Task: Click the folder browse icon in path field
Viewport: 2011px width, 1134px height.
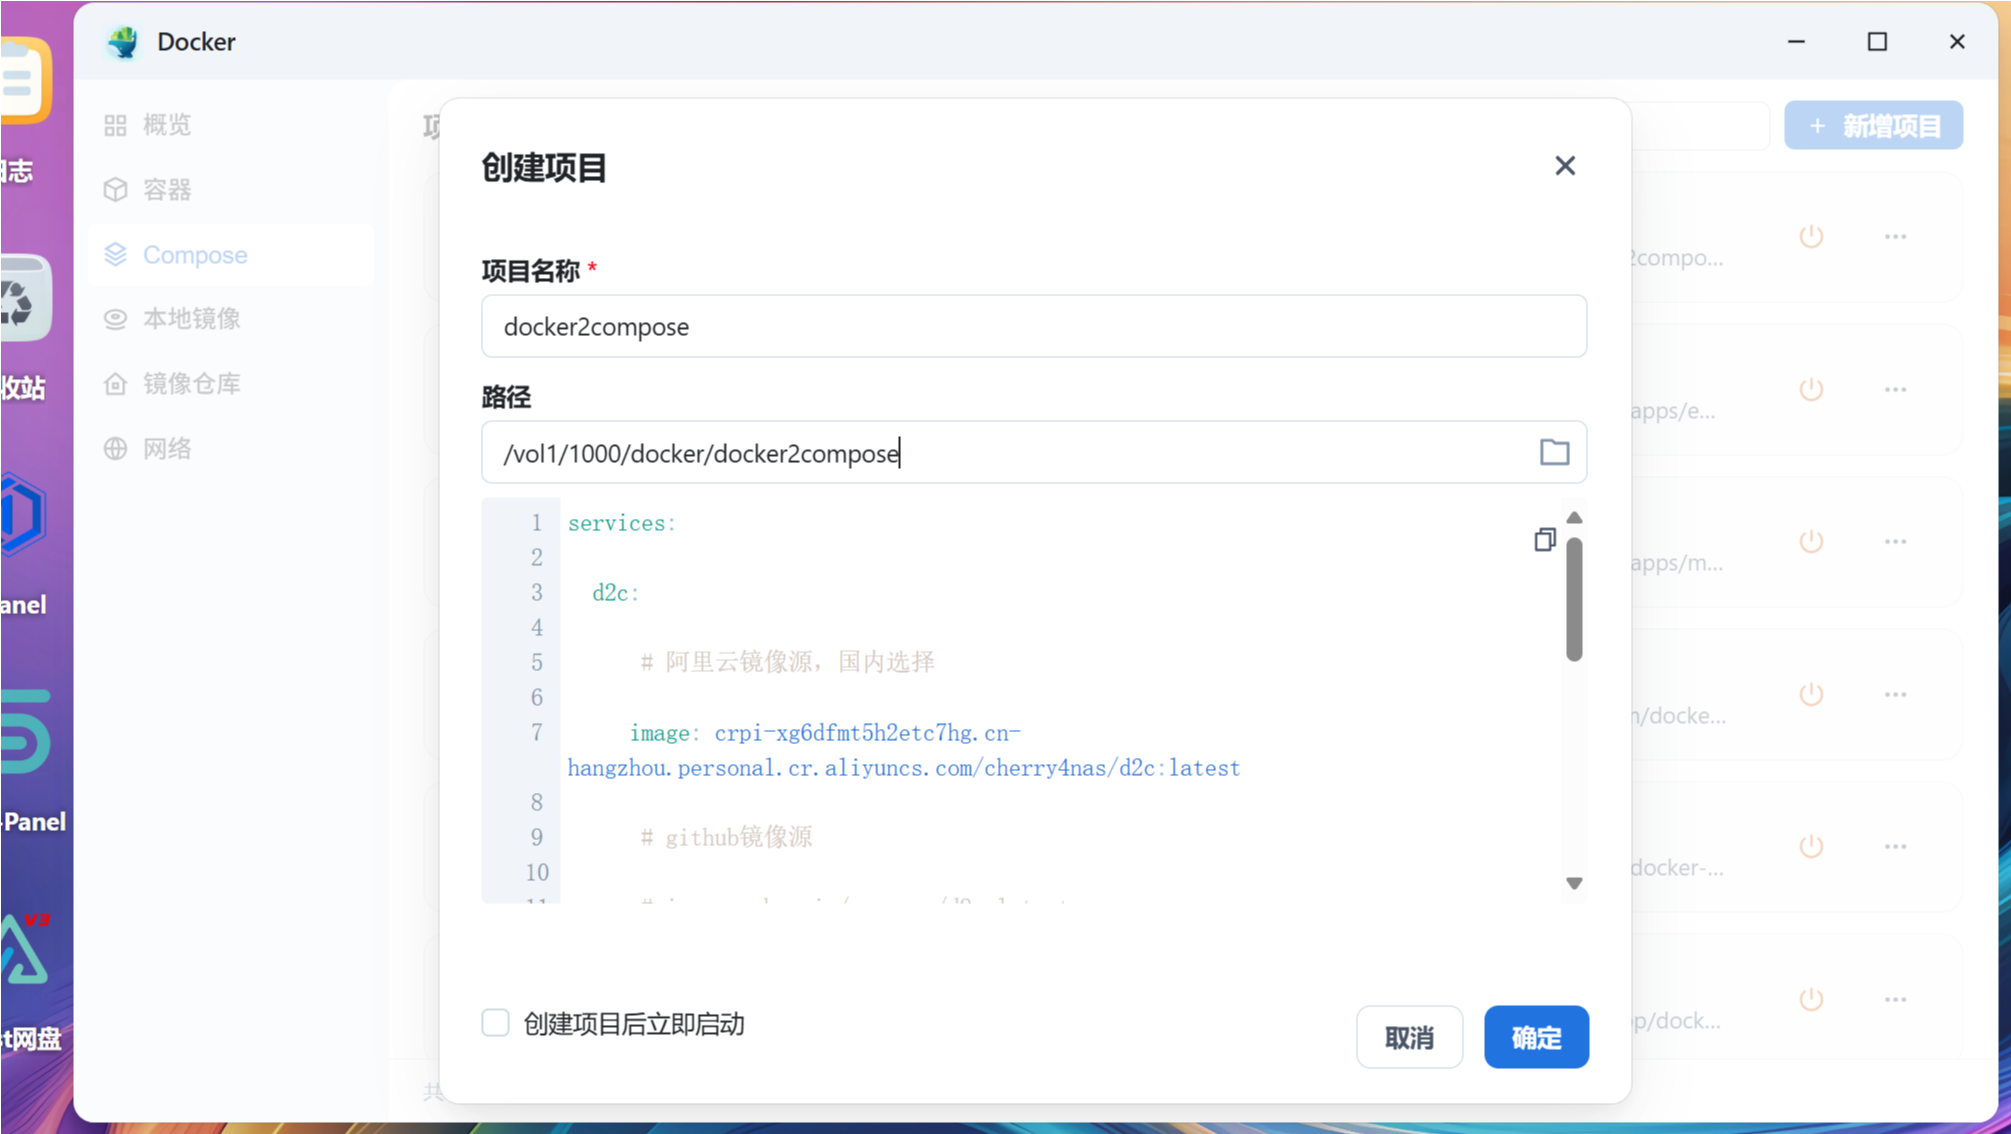Action: click(x=1553, y=453)
